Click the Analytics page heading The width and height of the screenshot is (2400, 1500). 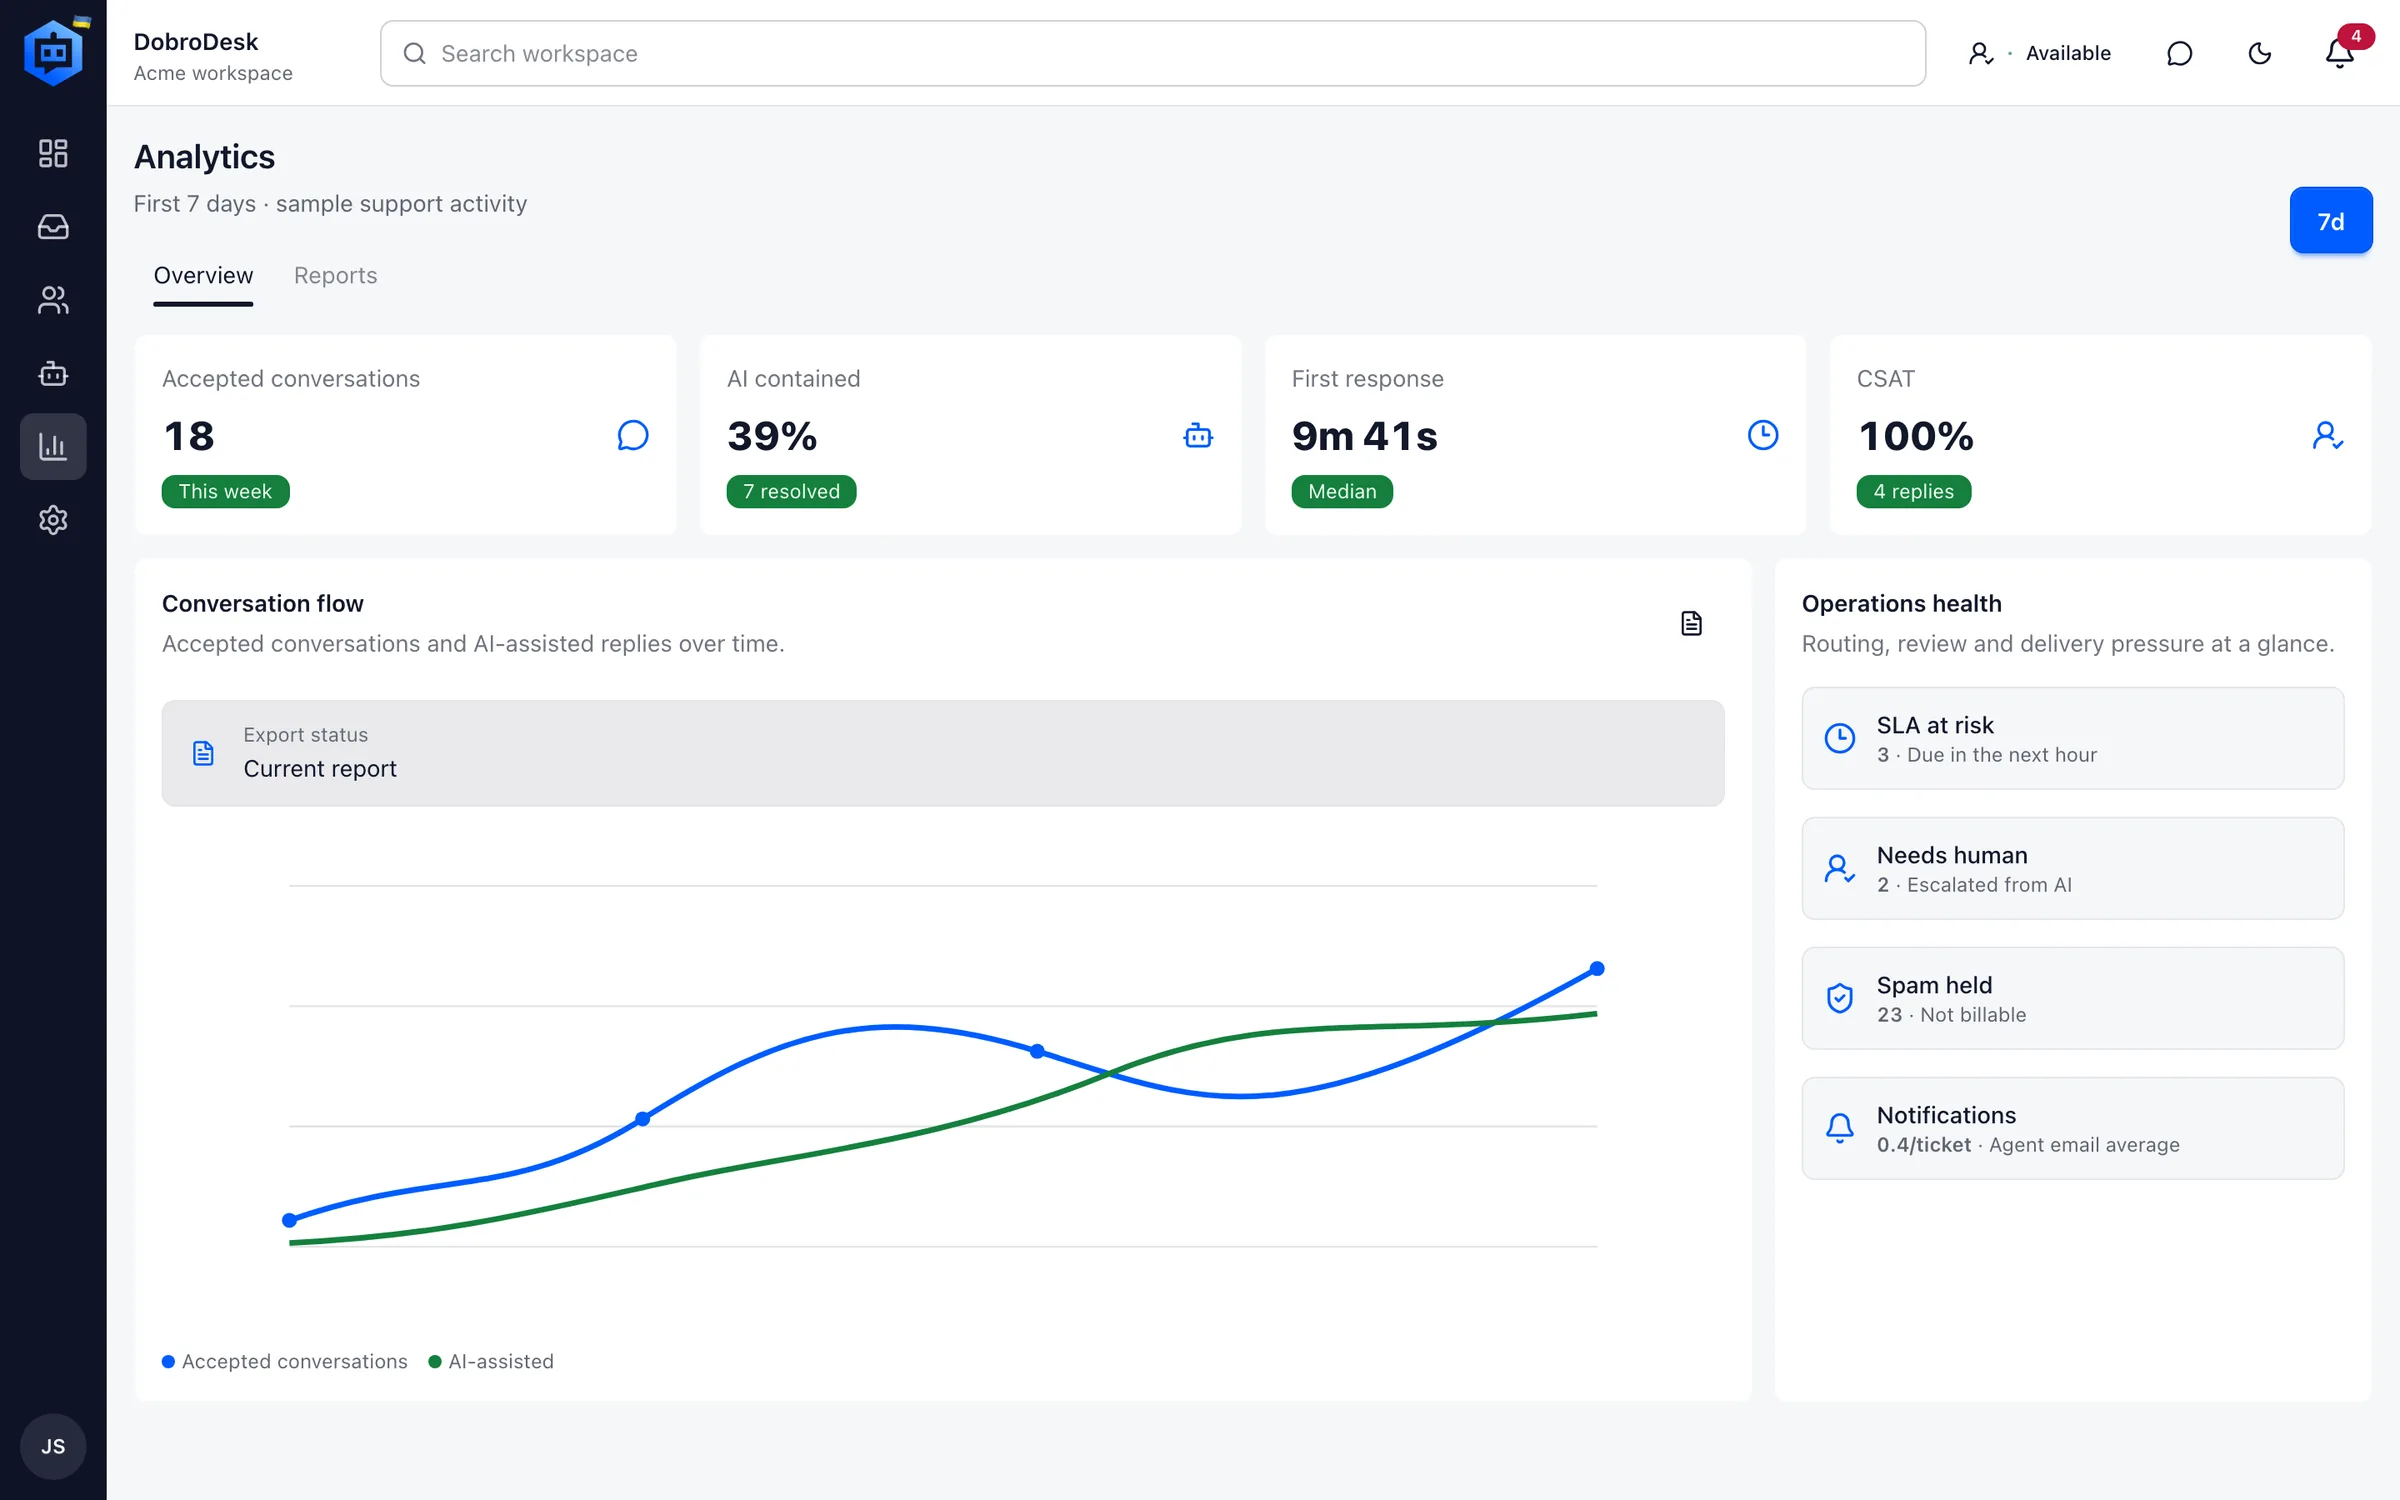(204, 157)
